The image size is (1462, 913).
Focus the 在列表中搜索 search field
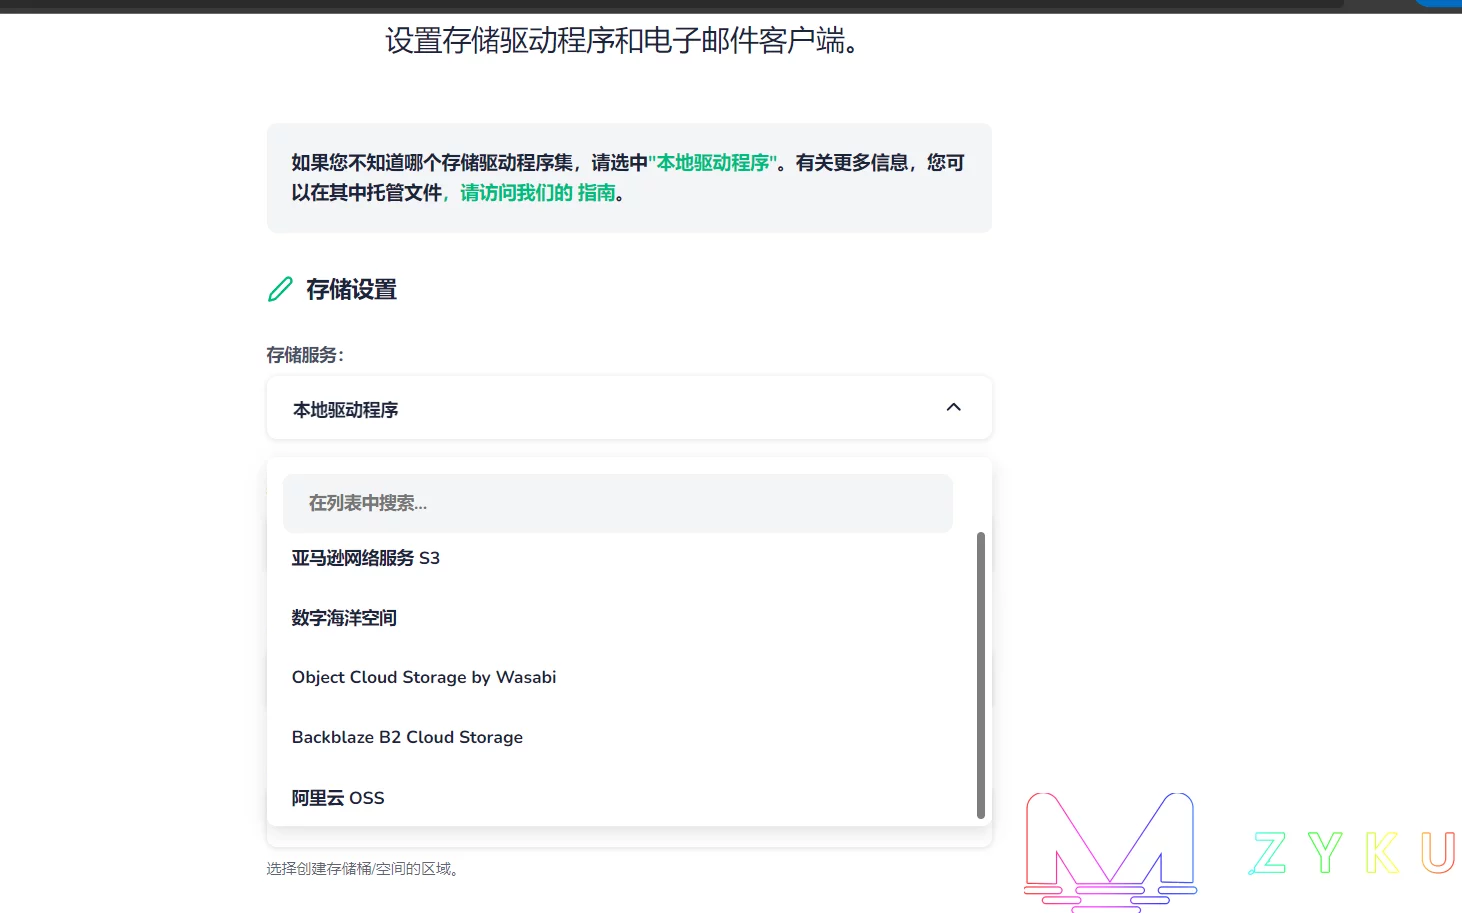(x=617, y=503)
